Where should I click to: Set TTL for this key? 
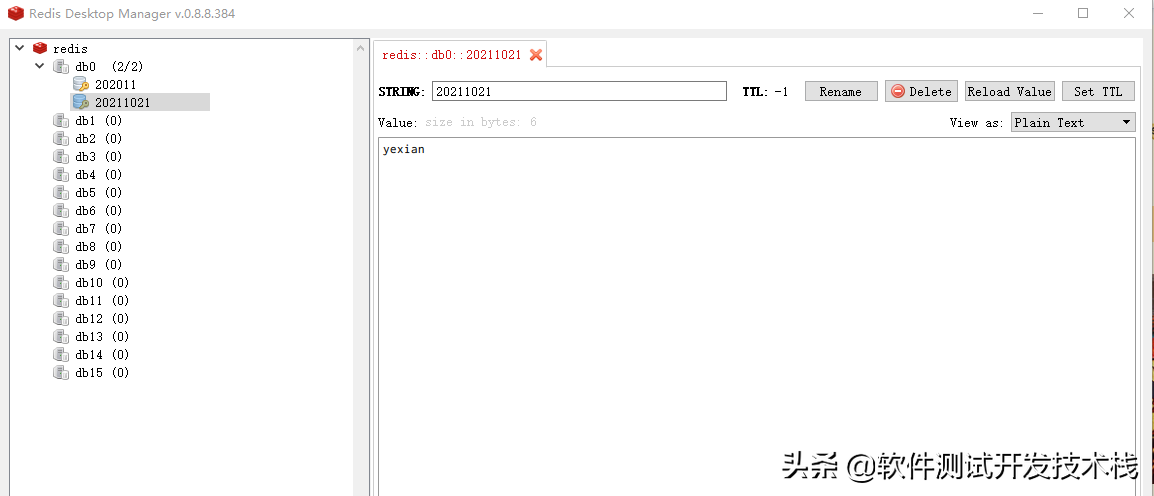coord(1098,91)
